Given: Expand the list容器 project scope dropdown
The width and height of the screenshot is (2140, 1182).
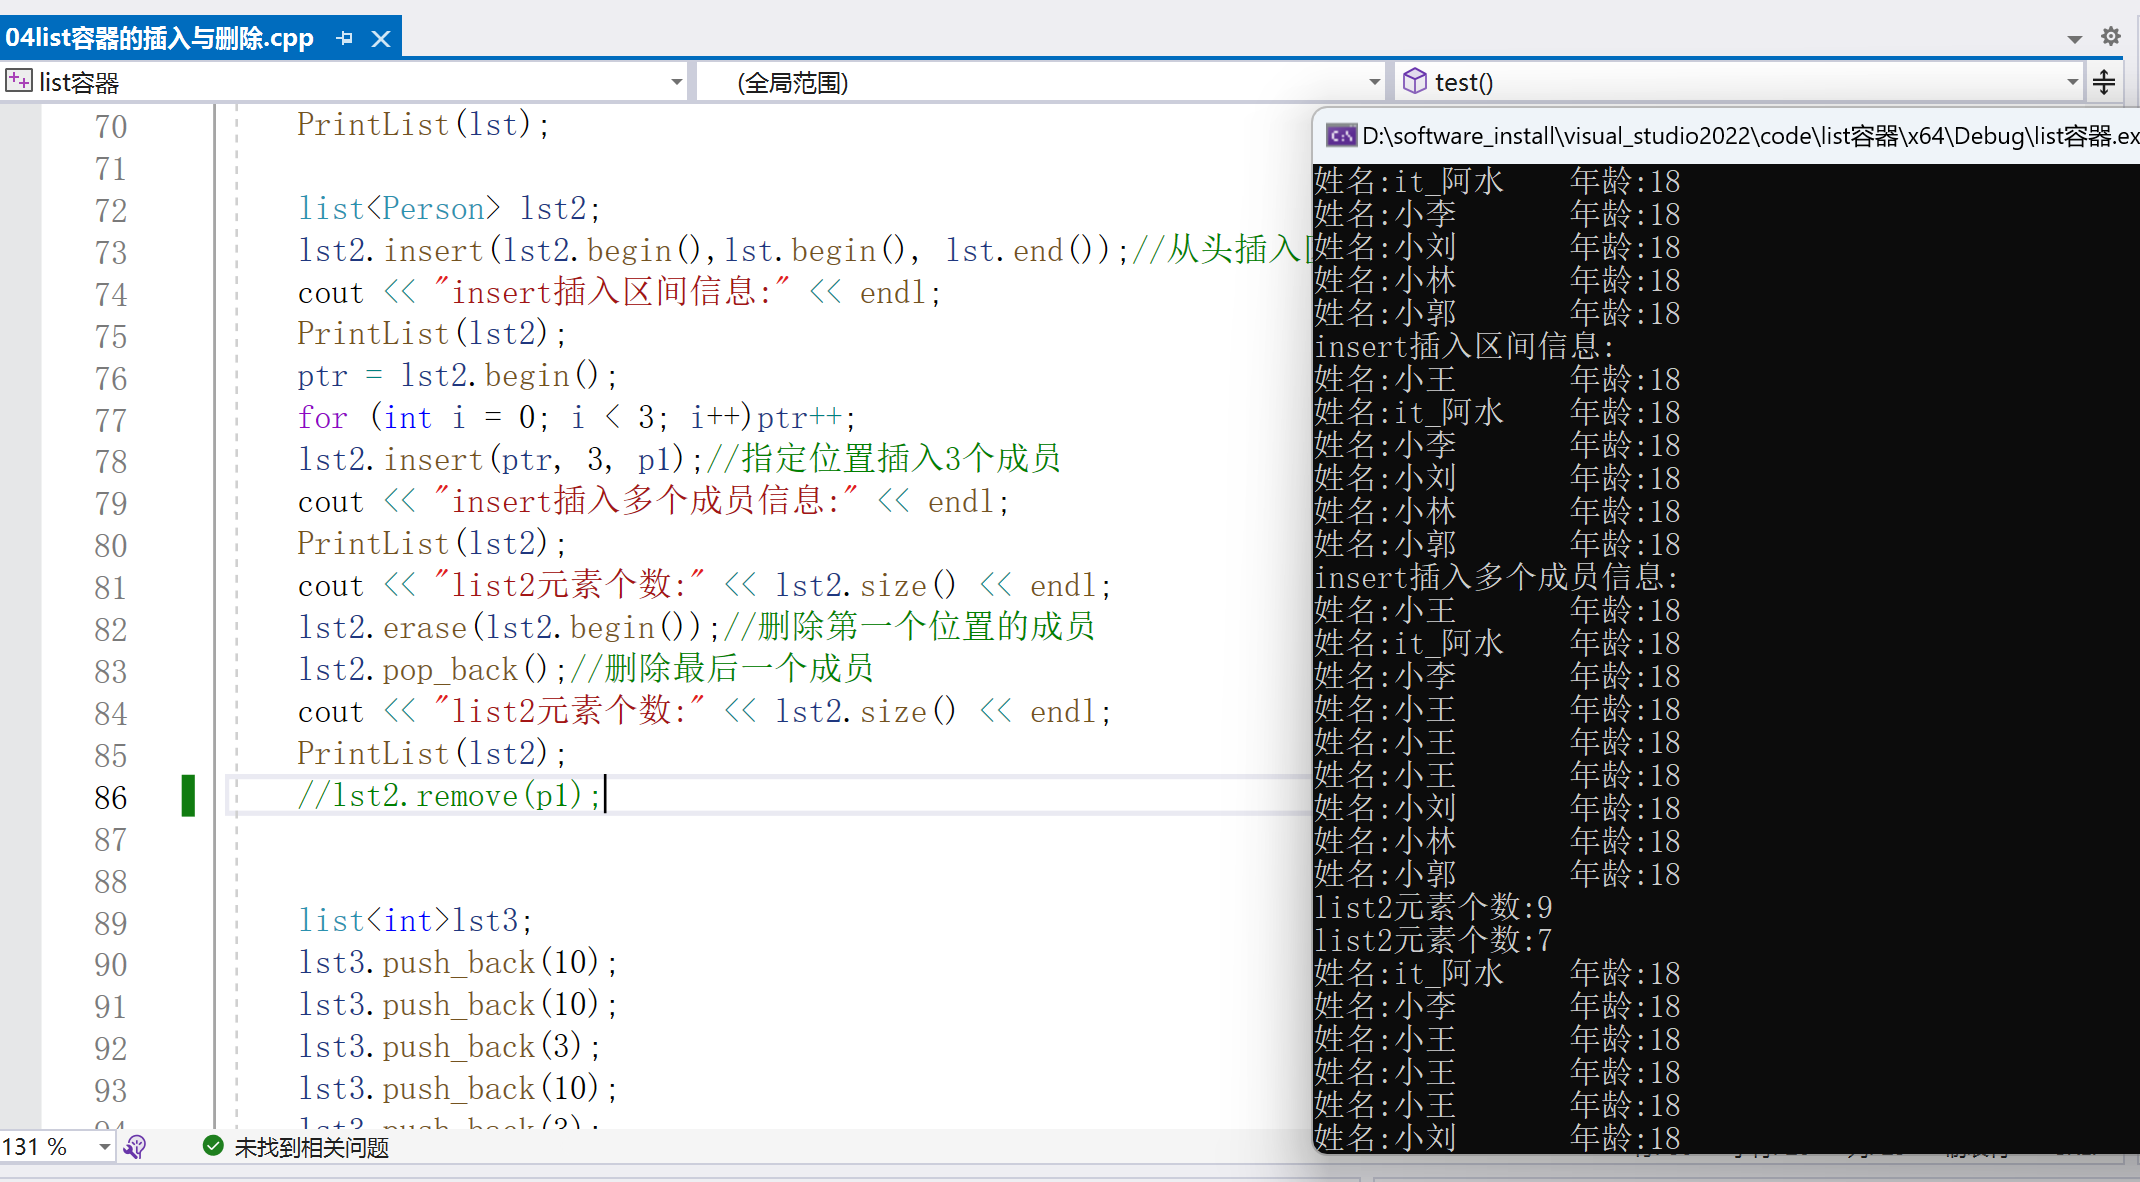Looking at the screenshot, I should pyautogui.click(x=677, y=82).
